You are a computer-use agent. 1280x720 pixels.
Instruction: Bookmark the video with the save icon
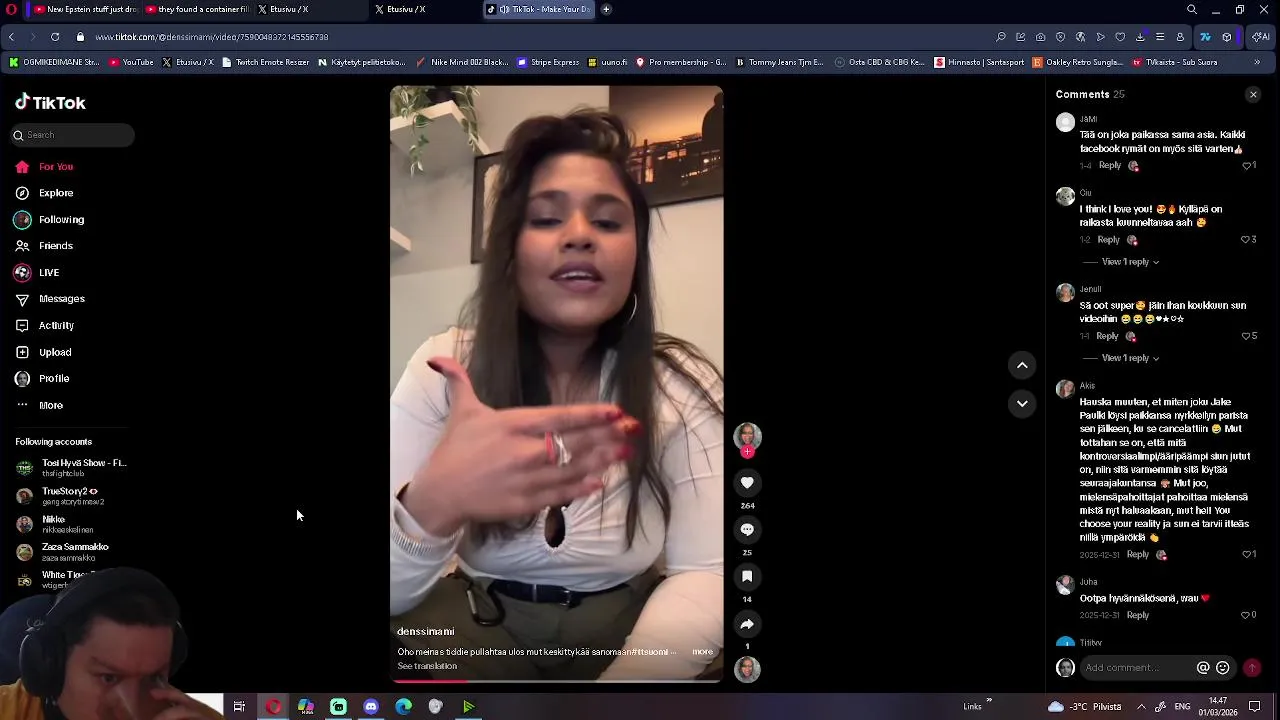747,577
